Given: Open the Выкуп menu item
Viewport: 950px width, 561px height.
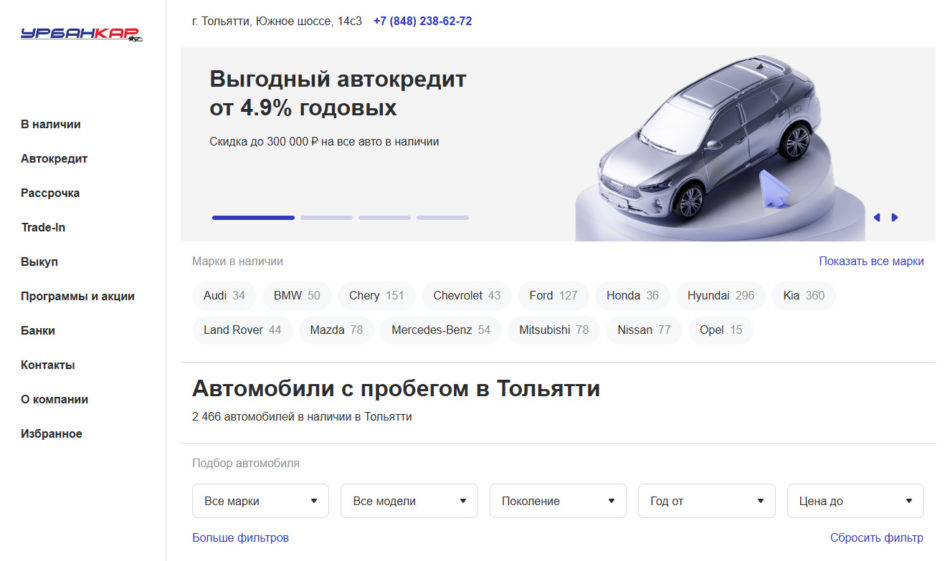Looking at the screenshot, I should pyautogui.click(x=39, y=262).
